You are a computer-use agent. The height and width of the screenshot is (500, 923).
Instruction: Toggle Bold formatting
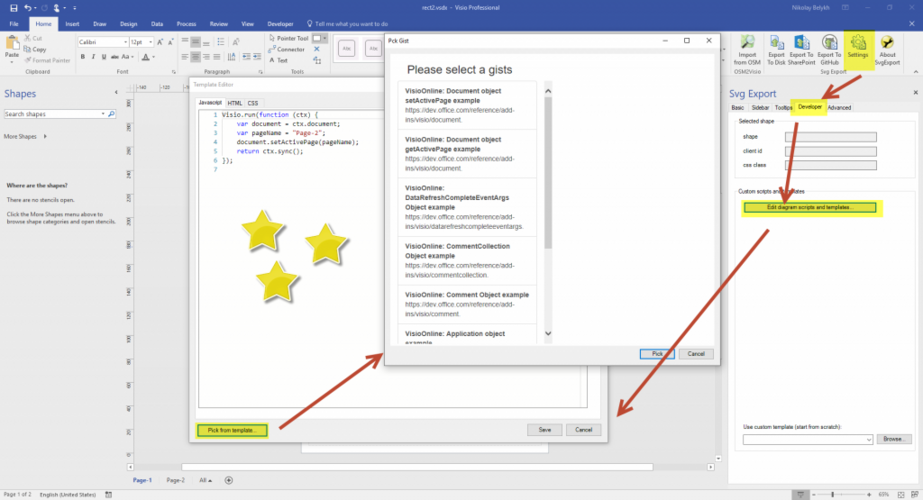click(x=83, y=57)
